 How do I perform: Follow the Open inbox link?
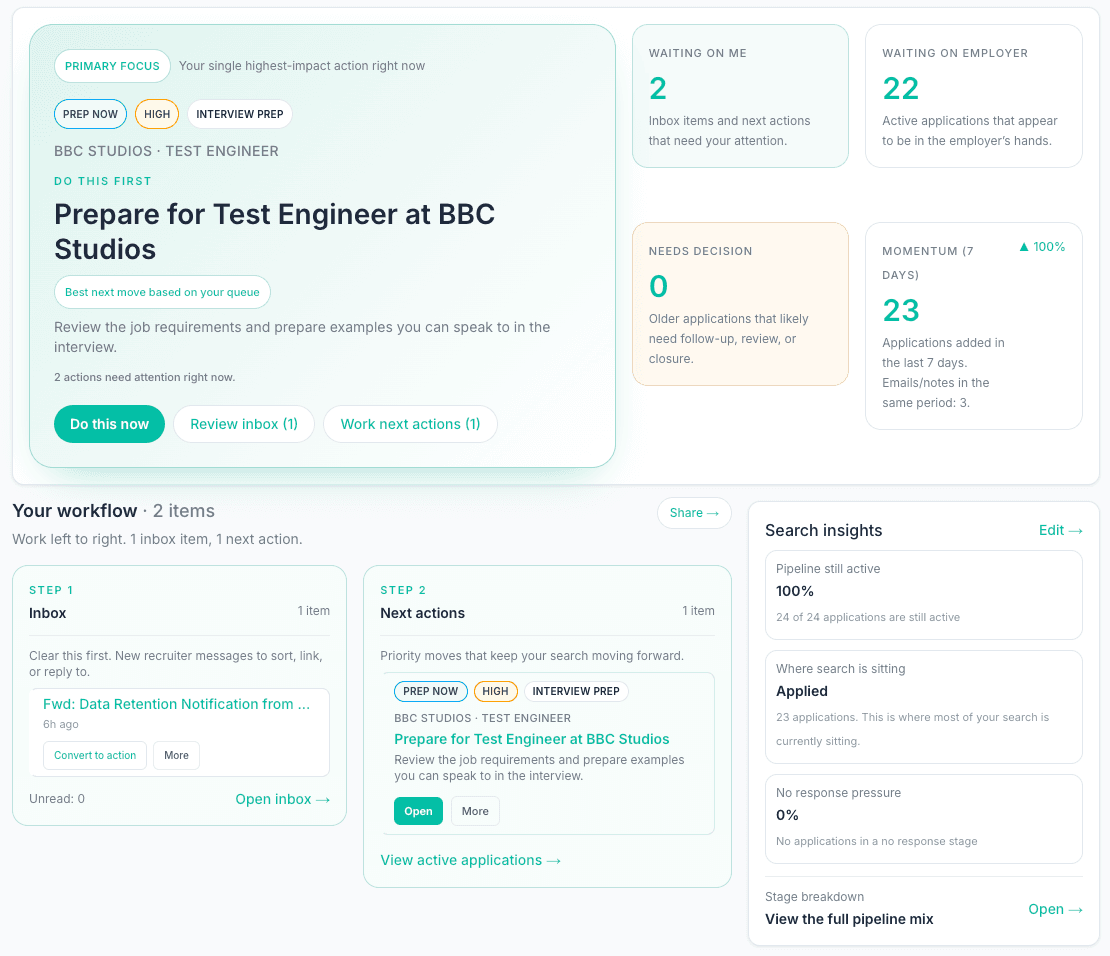coord(282,799)
